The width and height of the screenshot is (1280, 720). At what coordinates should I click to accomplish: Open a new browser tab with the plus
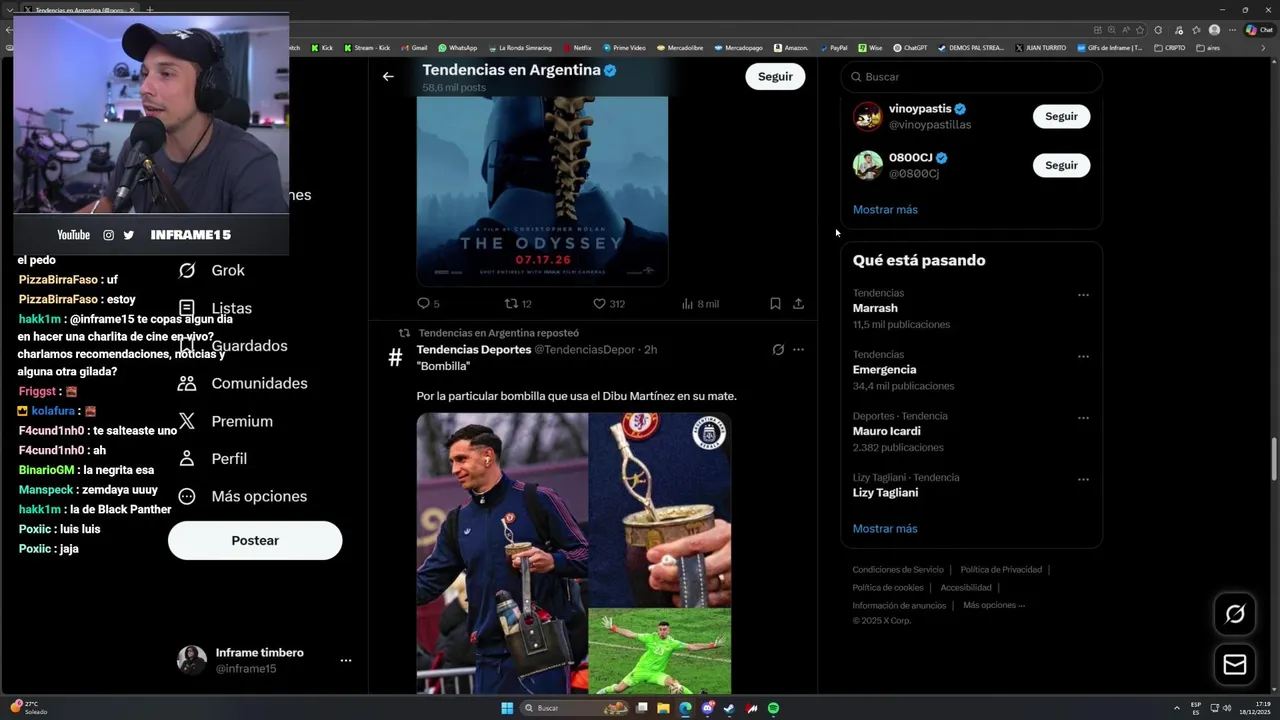pos(150,9)
